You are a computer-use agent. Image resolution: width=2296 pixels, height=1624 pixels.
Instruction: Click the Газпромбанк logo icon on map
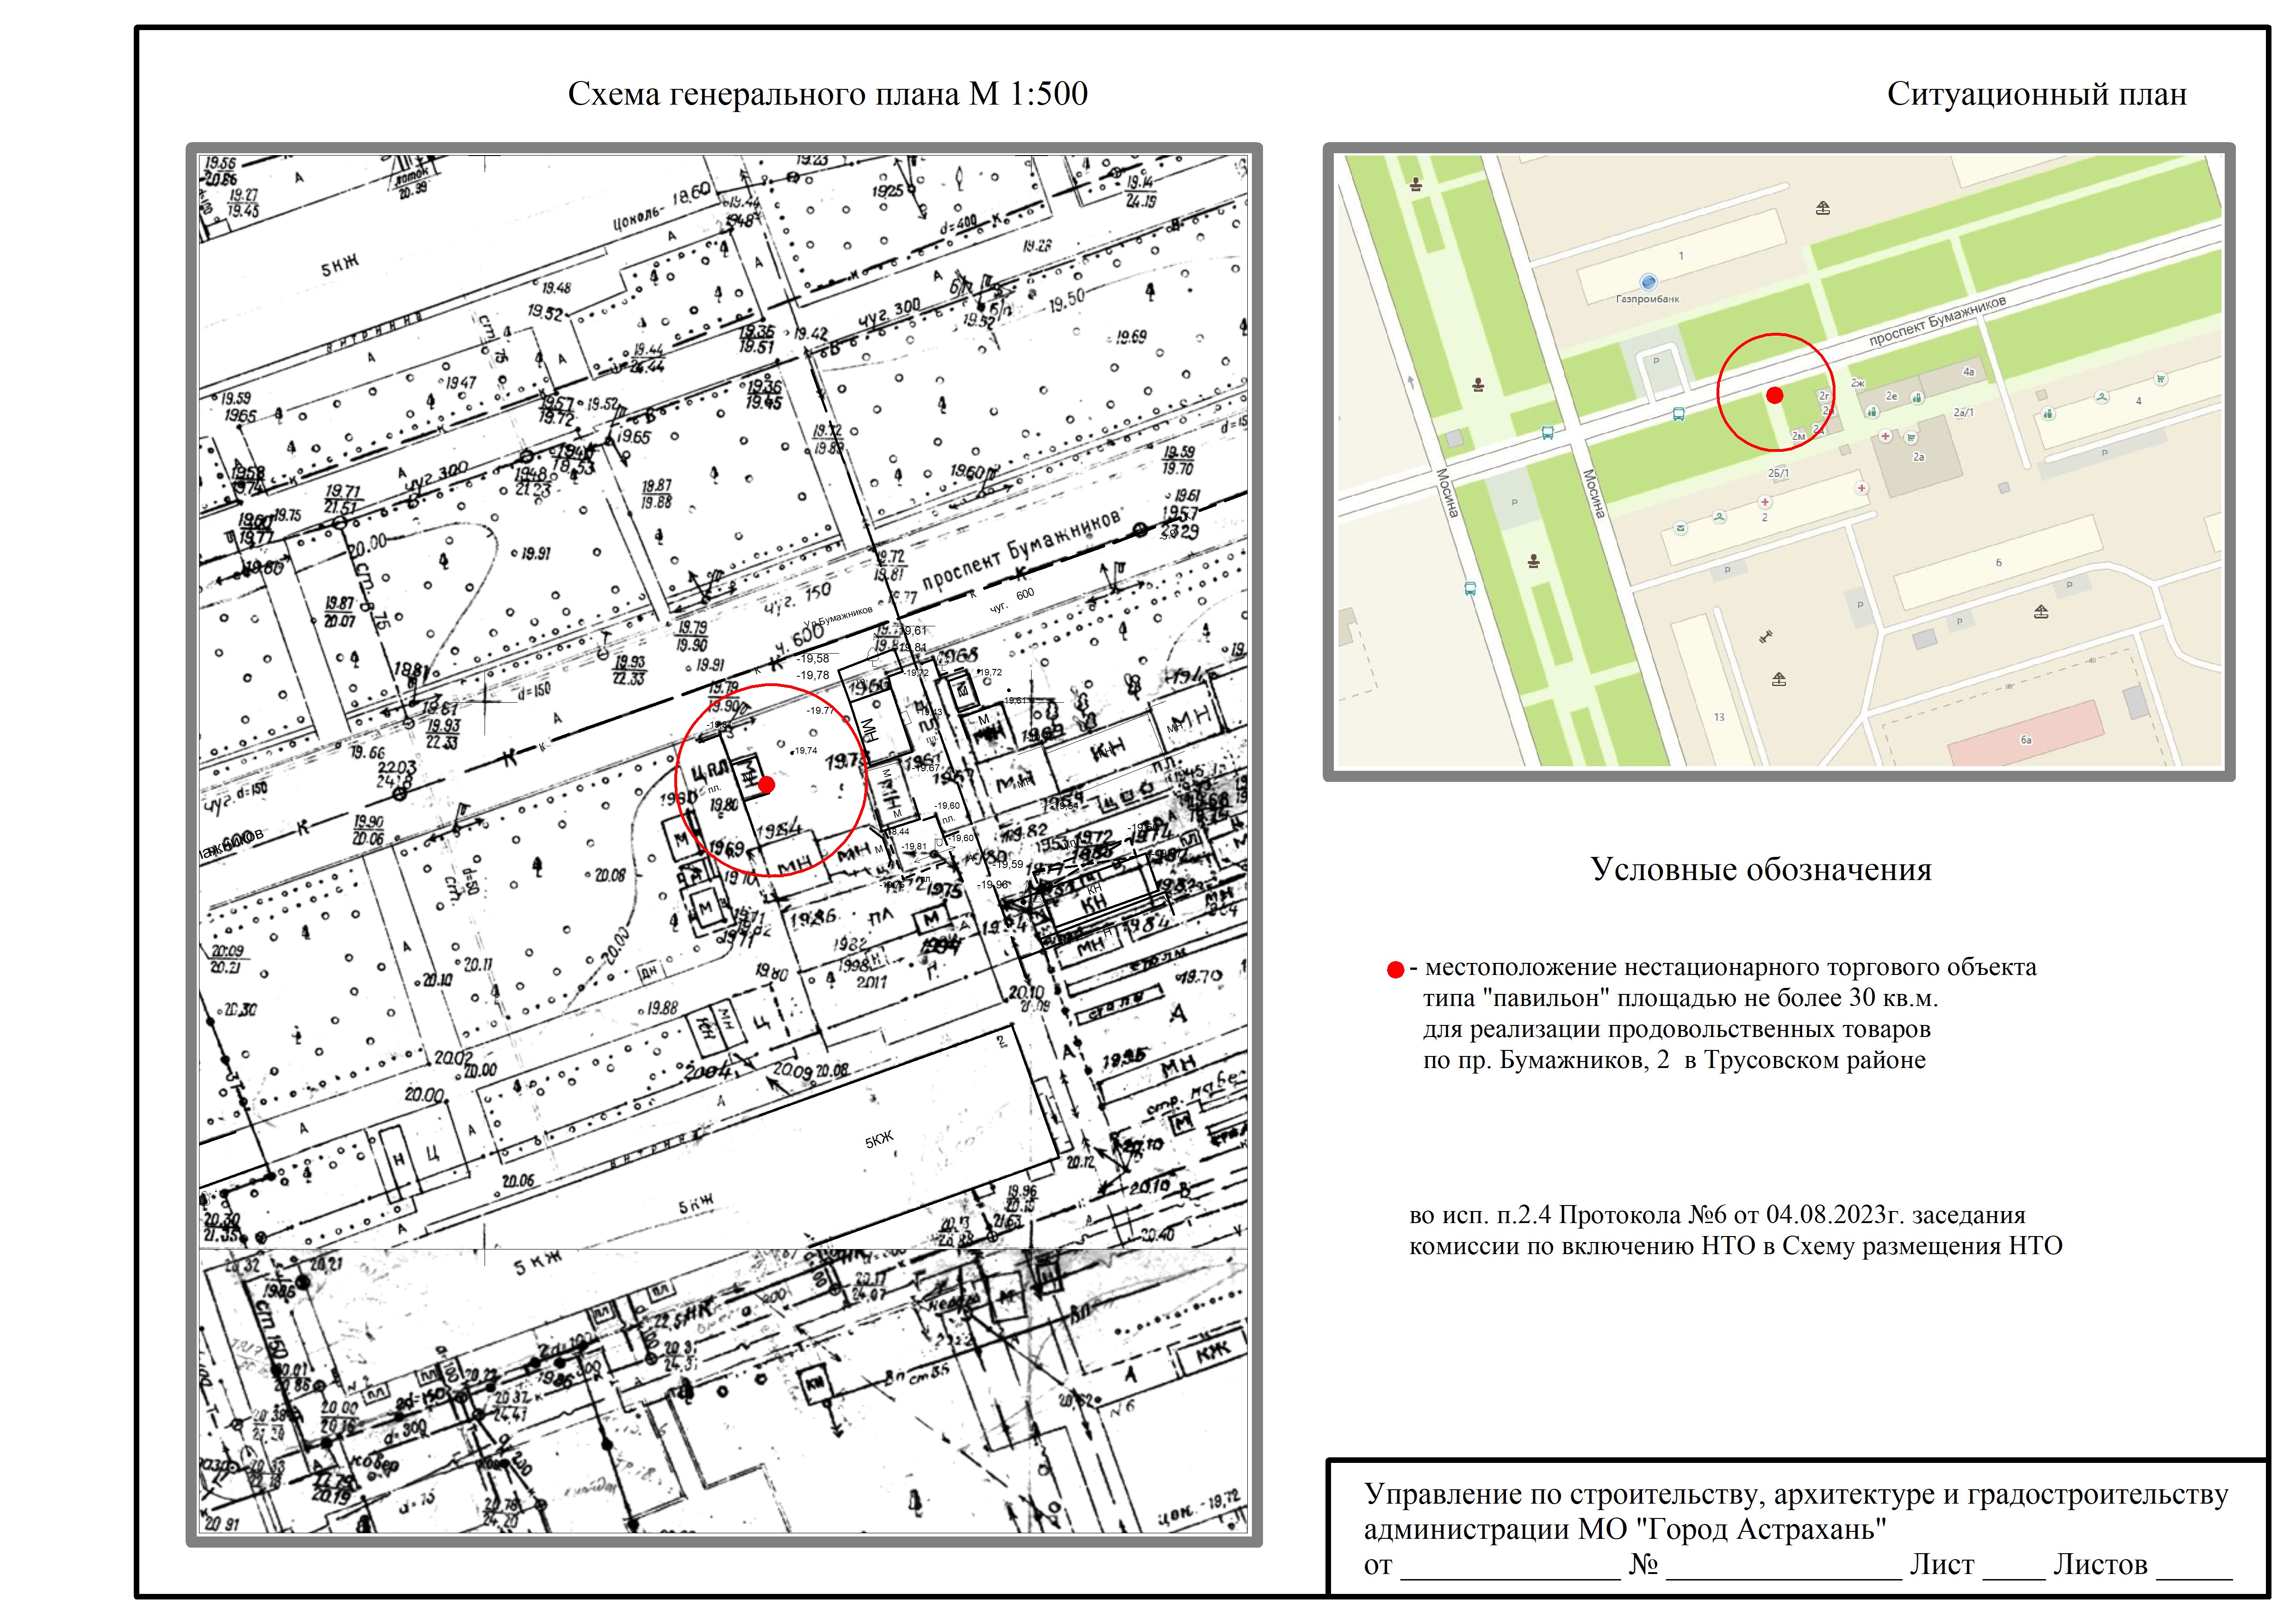(1648, 282)
